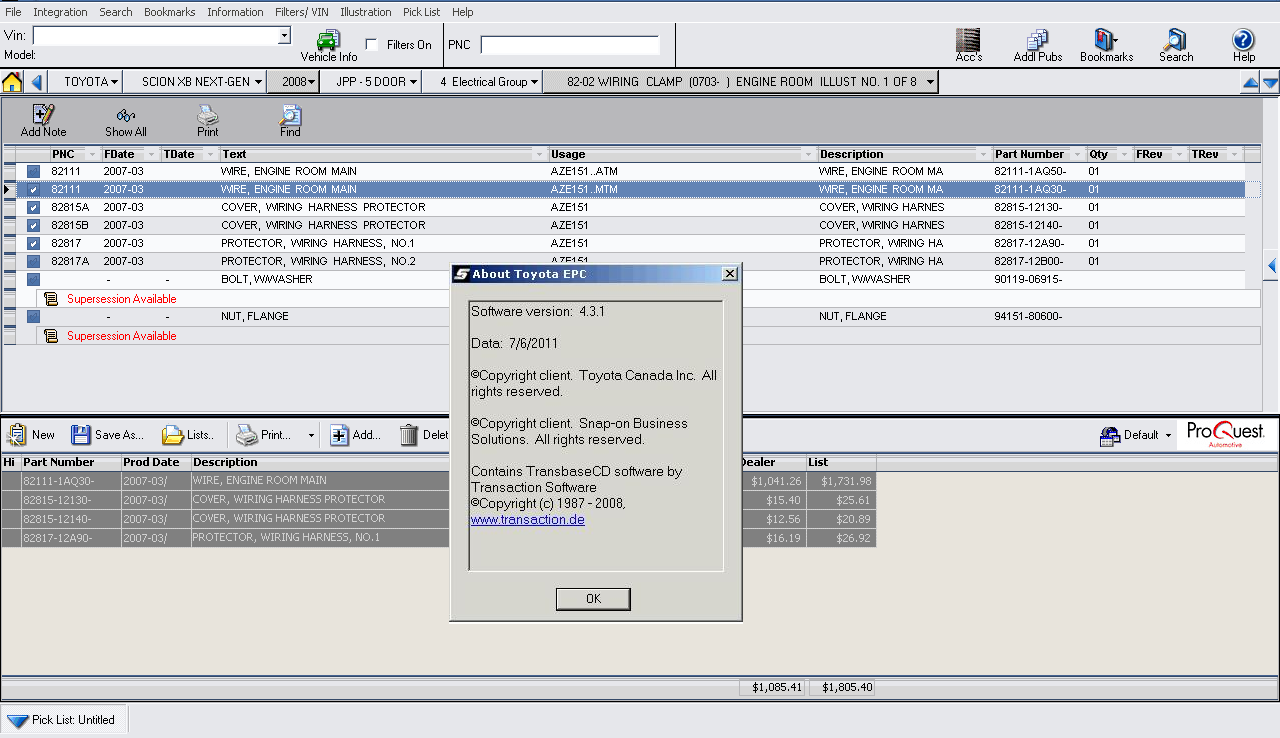Close the About Toyota EPC dialog
Screen dimensions: 1280x738
point(730,274)
